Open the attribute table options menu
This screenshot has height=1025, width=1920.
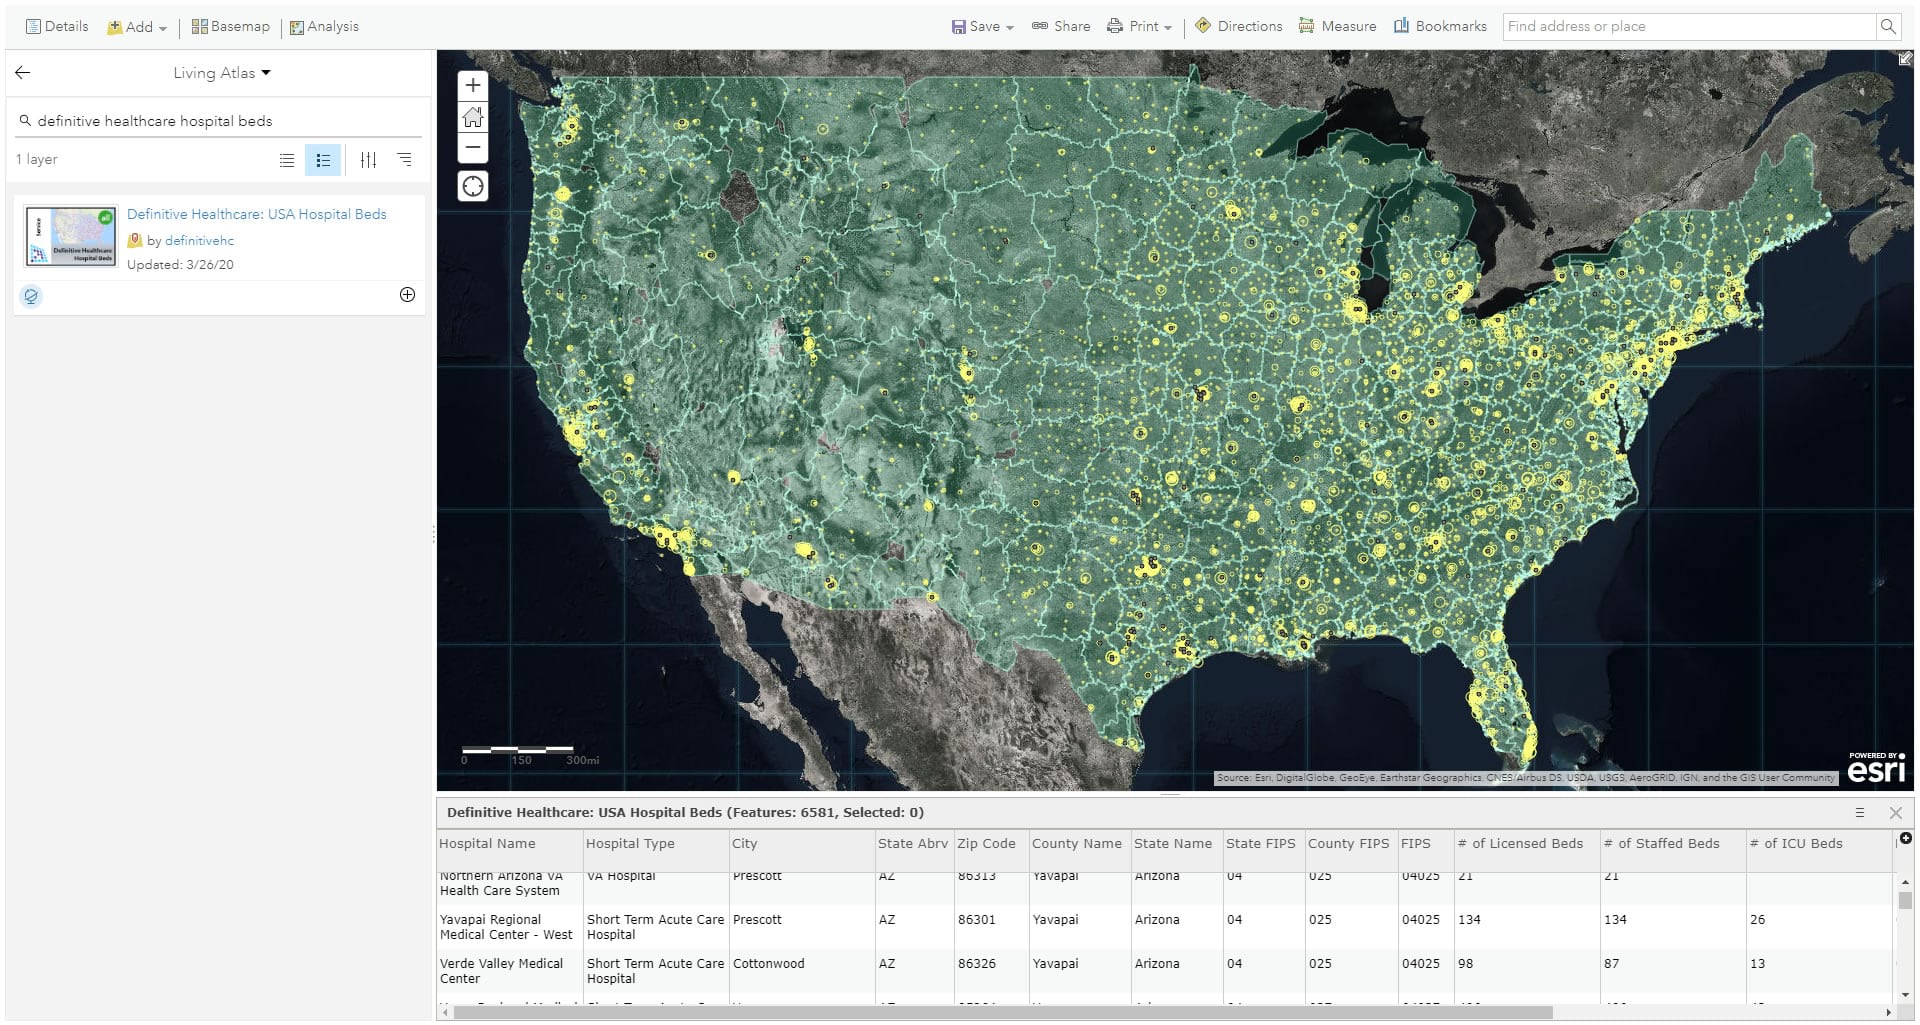point(1859,813)
